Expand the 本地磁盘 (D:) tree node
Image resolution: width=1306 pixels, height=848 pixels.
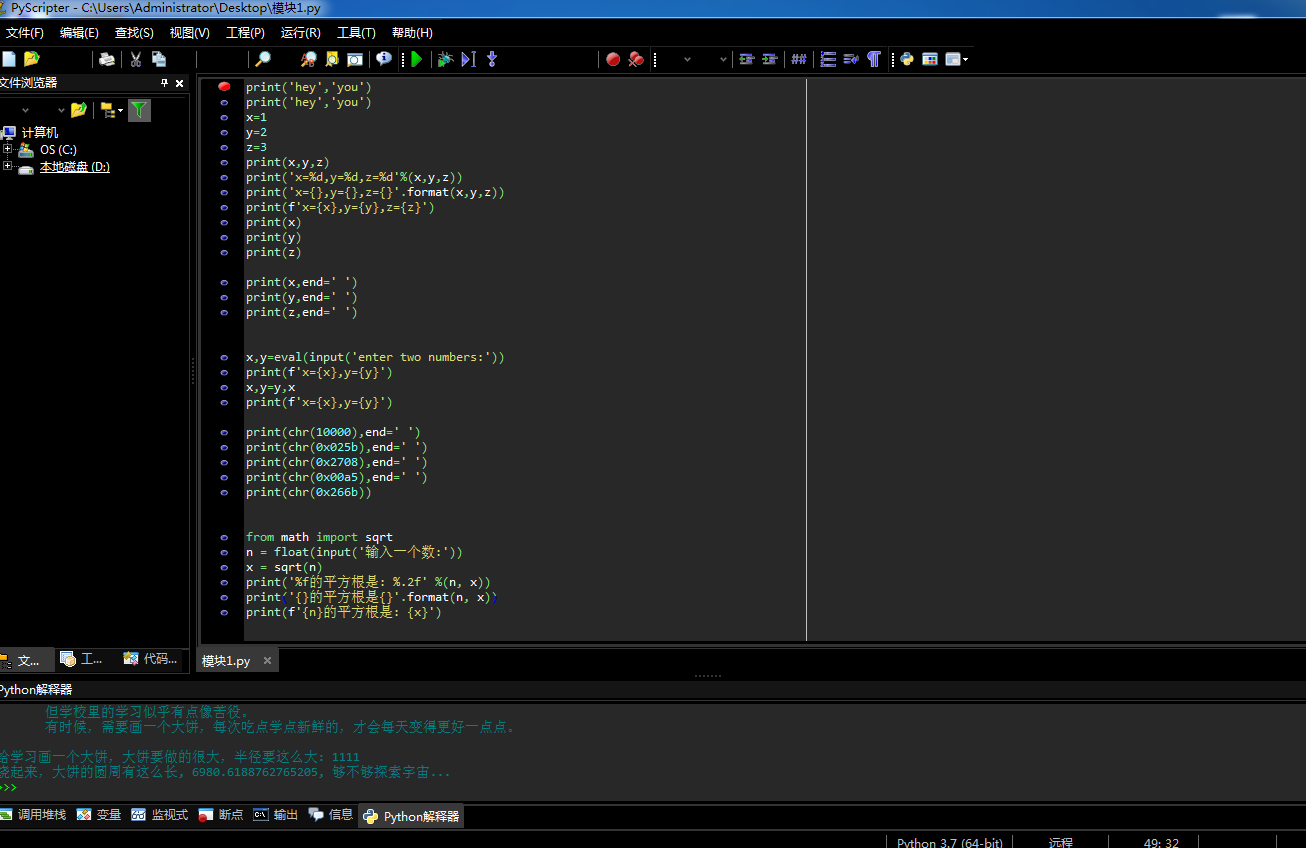tap(8, 166)
